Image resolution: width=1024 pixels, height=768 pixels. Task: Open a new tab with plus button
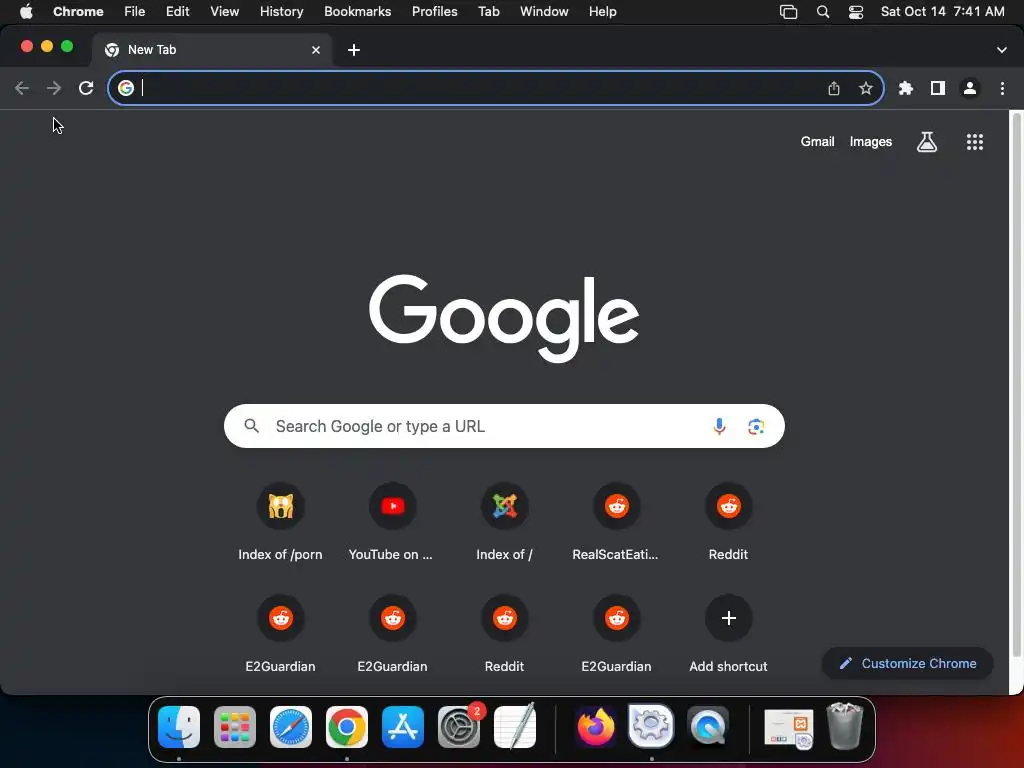pyautogui.click(x=354, y=50)
